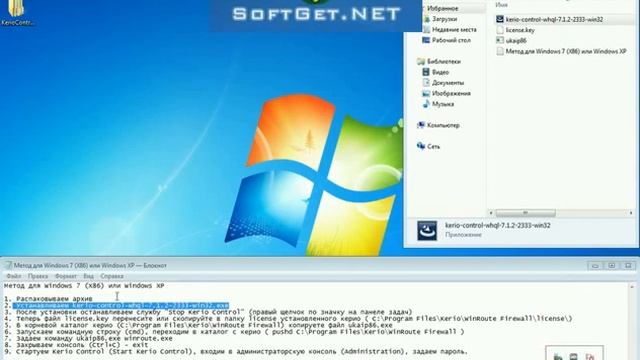The height and width of the screenshot is (360, 640).
Task: Click file name kerio-control-whql-7.1.2-2333-win32 text in details pane
Action: [x=498, y=225]
